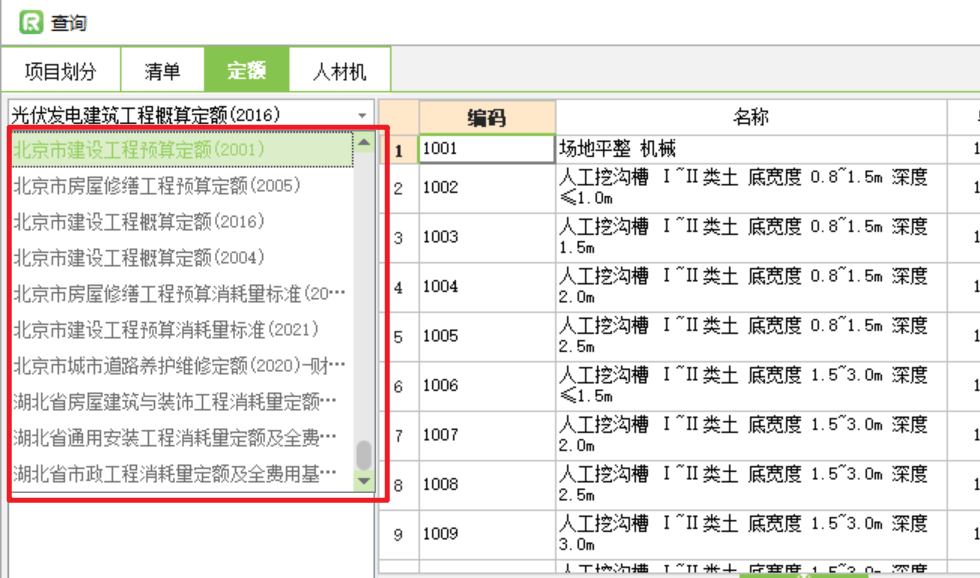
Task: Open the 人材机 tab
Action: coord(339,71)
